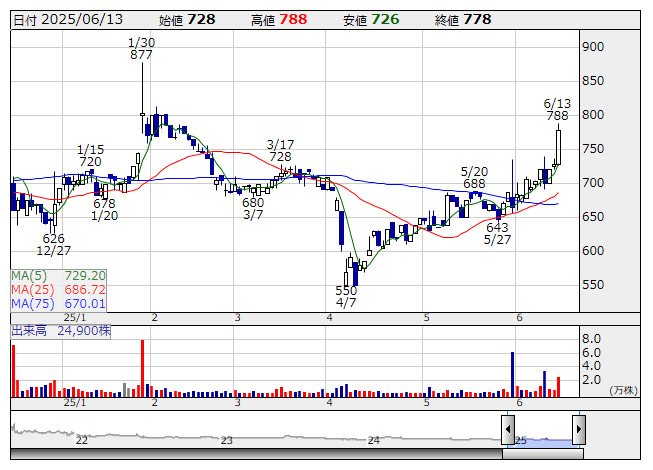Click the low price value 726
This screenshot has height=470, width=653.
click(385, 19)
